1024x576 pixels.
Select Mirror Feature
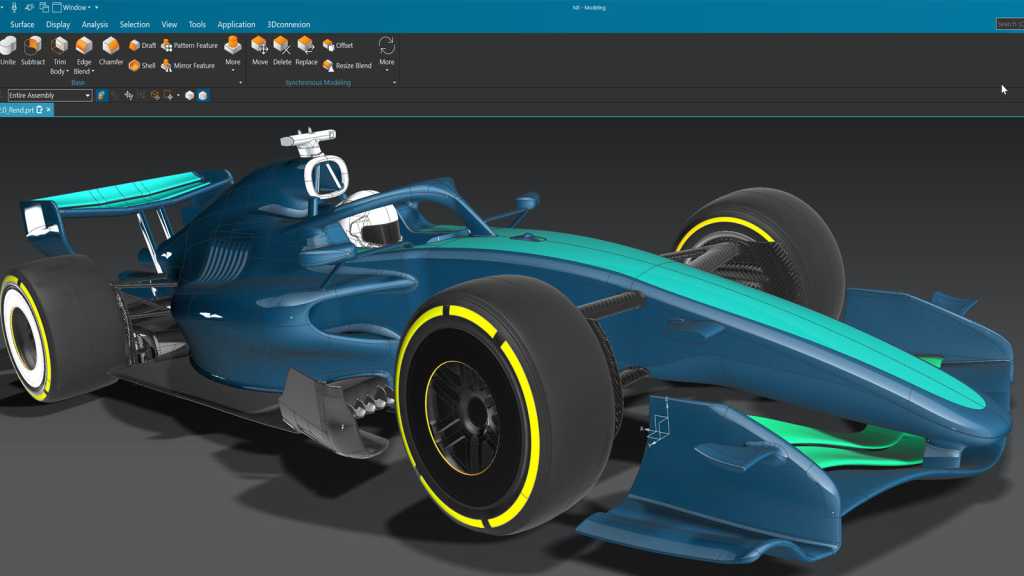[x=188, y=64]
